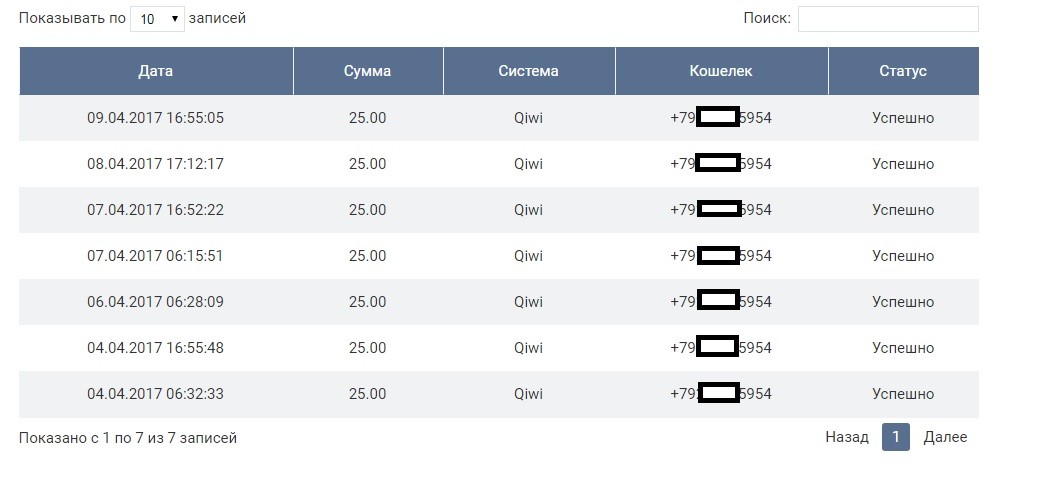Click the 04.04.2017 16:55:48 date cell

point(156,348)
